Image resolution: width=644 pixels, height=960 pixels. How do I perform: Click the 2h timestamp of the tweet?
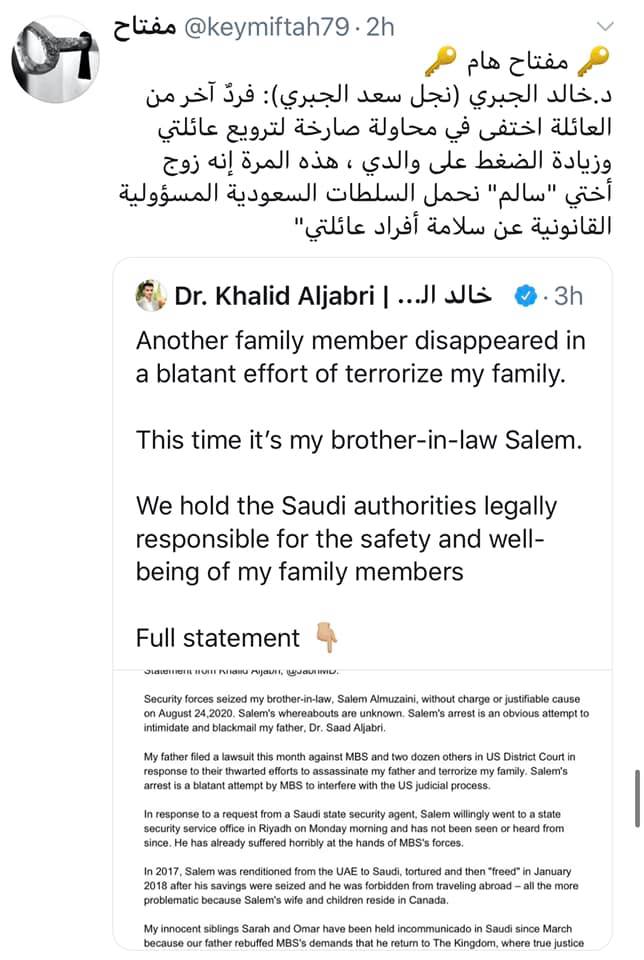pyautogui.click(x=380, y=28)
